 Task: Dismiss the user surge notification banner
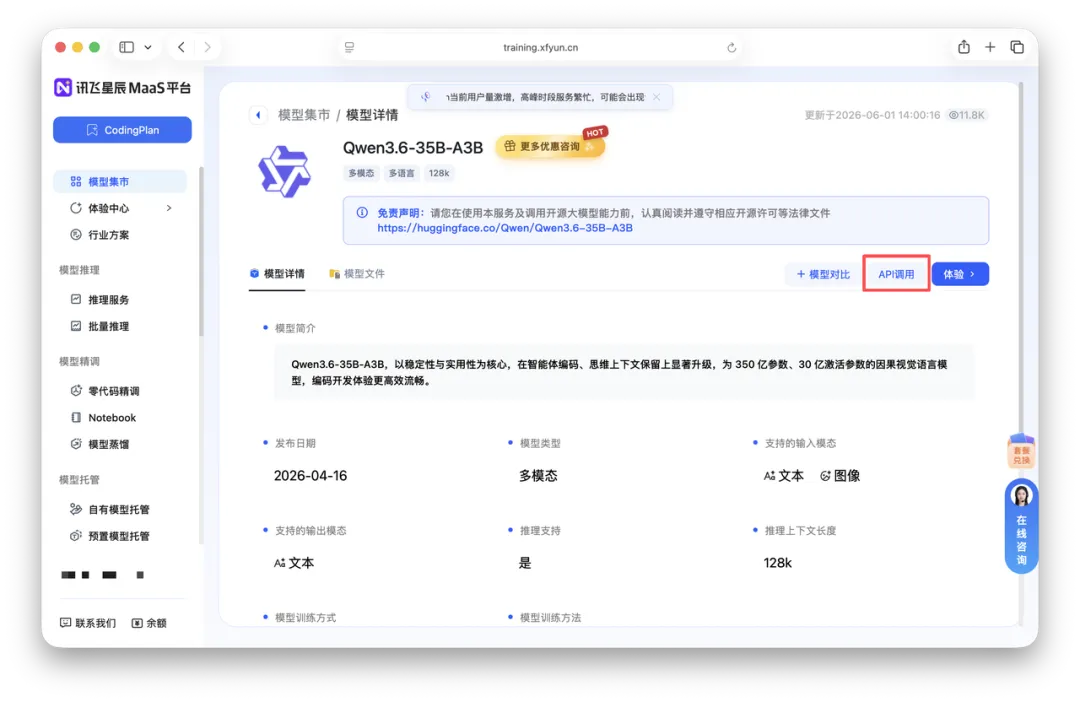(656, 97)
